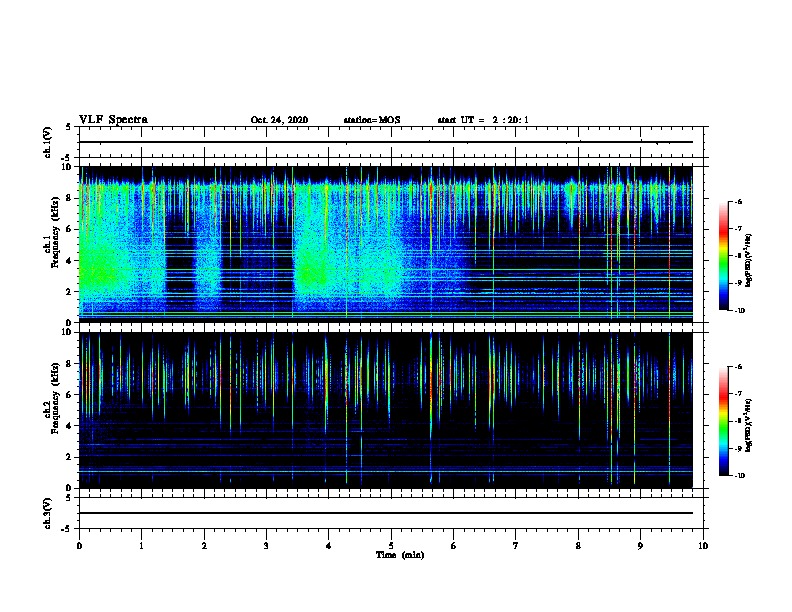Click the 'ch.3(V)' waveform axis label
Image resolution: width=792 pixels, height=612 pixels.
pyautogui.click(x=47, y=513)
